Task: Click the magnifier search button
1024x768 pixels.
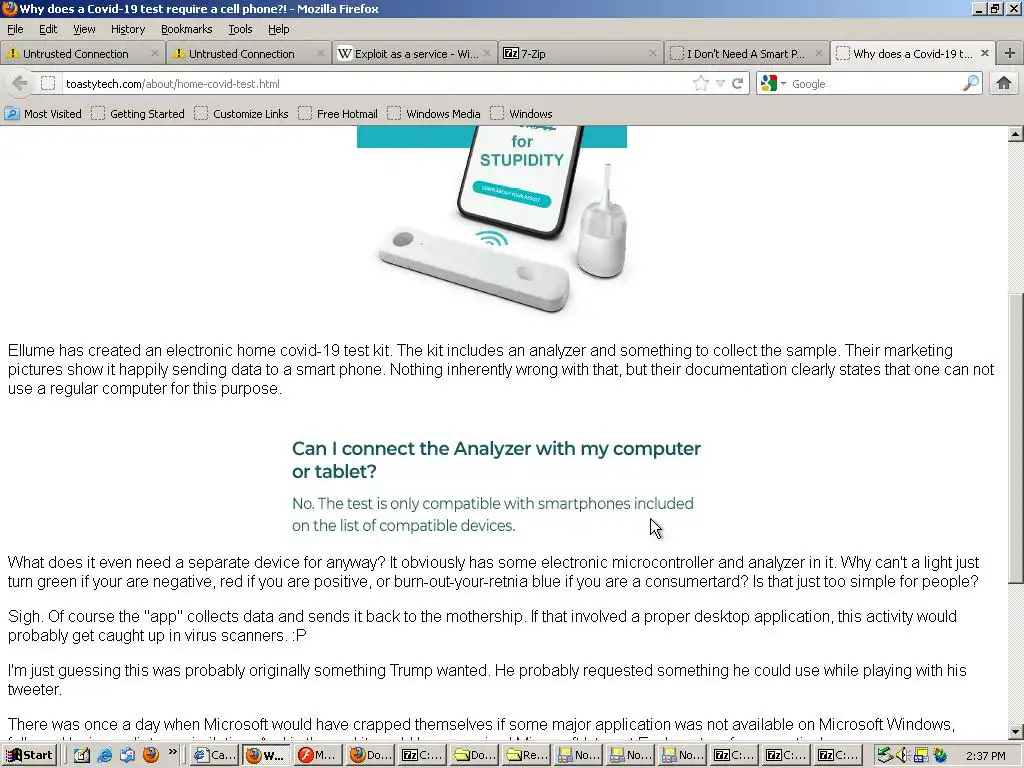Action: pos(971,84)
